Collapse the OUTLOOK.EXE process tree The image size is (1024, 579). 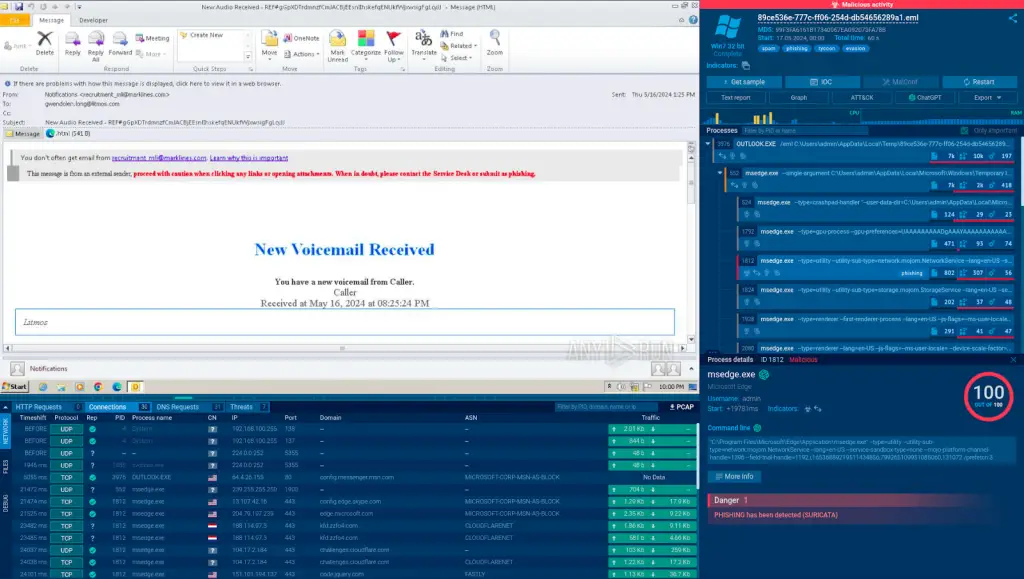(x=708, y=144)
